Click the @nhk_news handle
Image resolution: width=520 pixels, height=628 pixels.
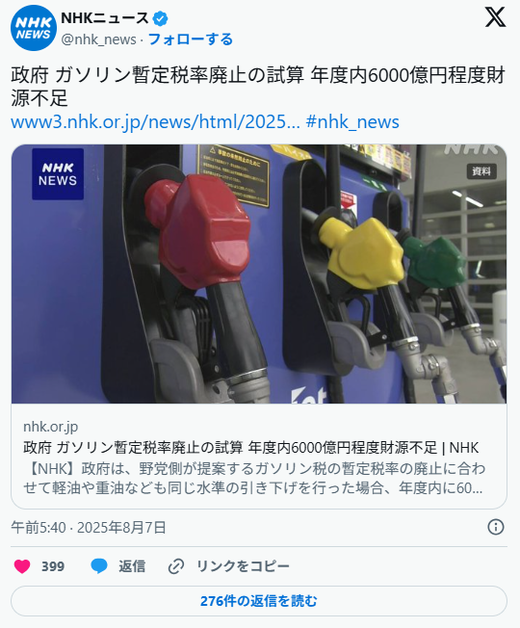click(99, 39)
